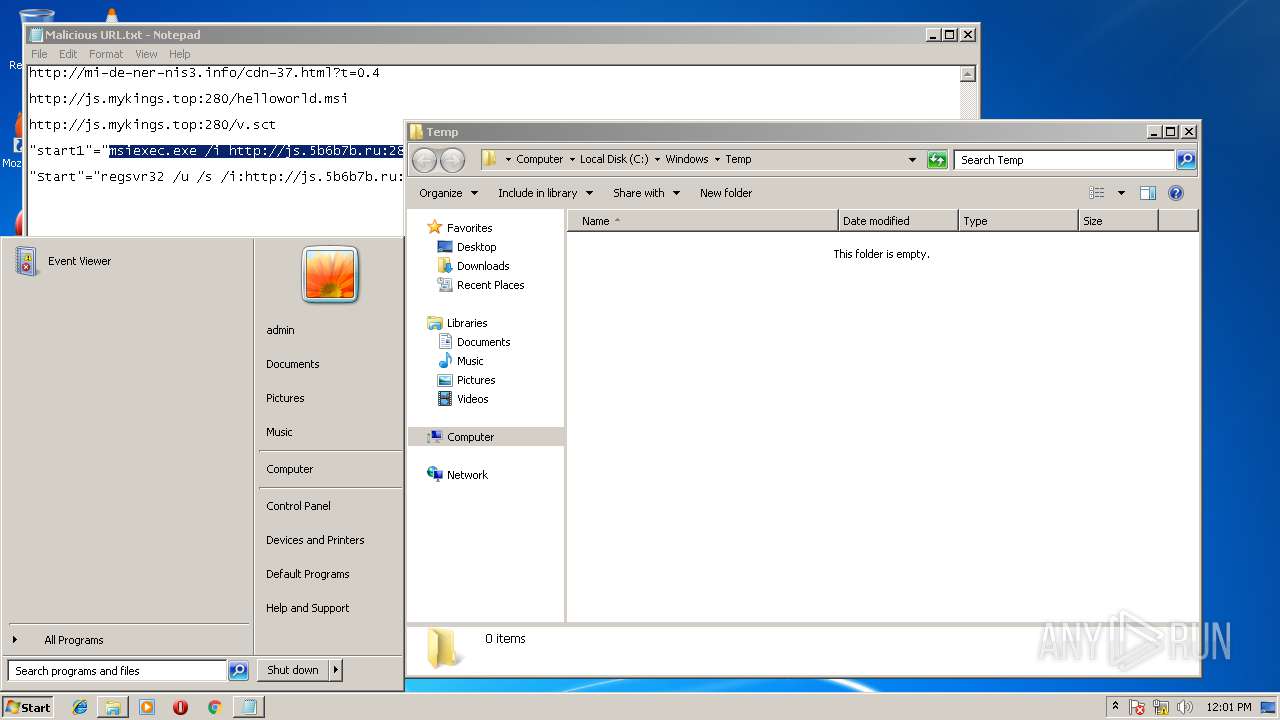Viewport: 1280px width, 720px height.
Task: Click the New folder button
Action: [726, 193]
